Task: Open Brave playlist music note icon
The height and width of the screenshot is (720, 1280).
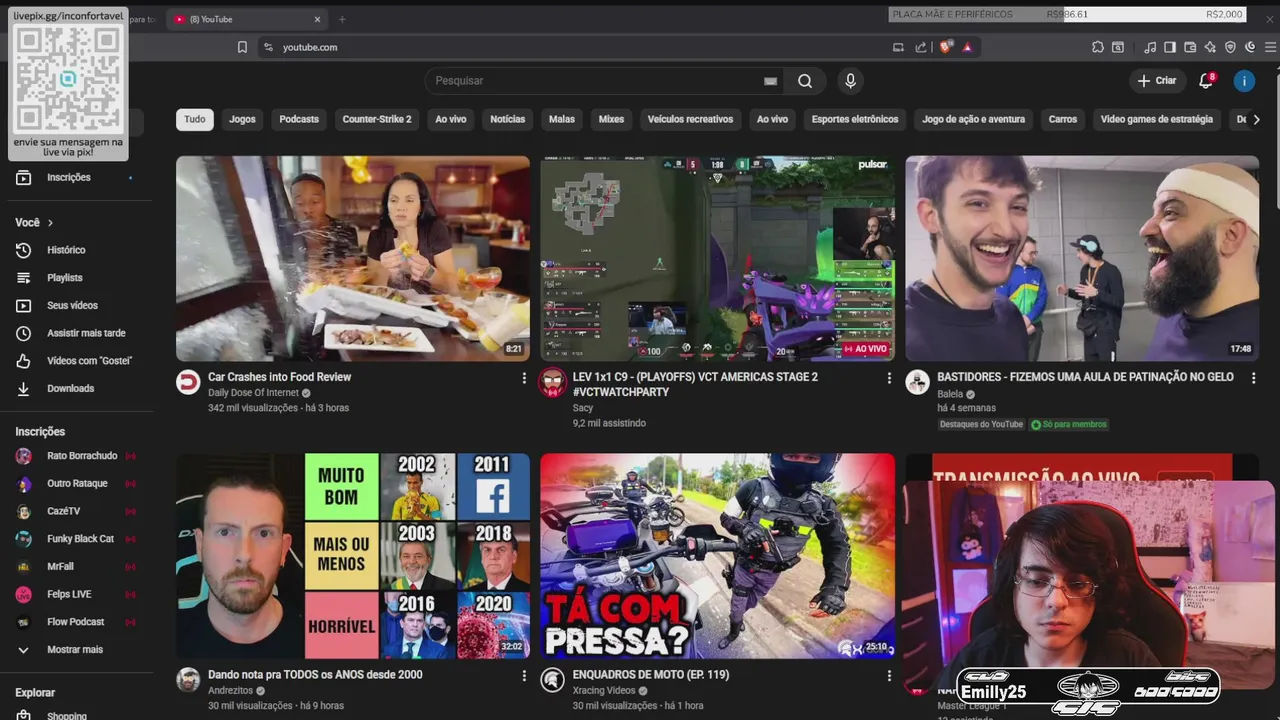Action: pos(1150,47)
